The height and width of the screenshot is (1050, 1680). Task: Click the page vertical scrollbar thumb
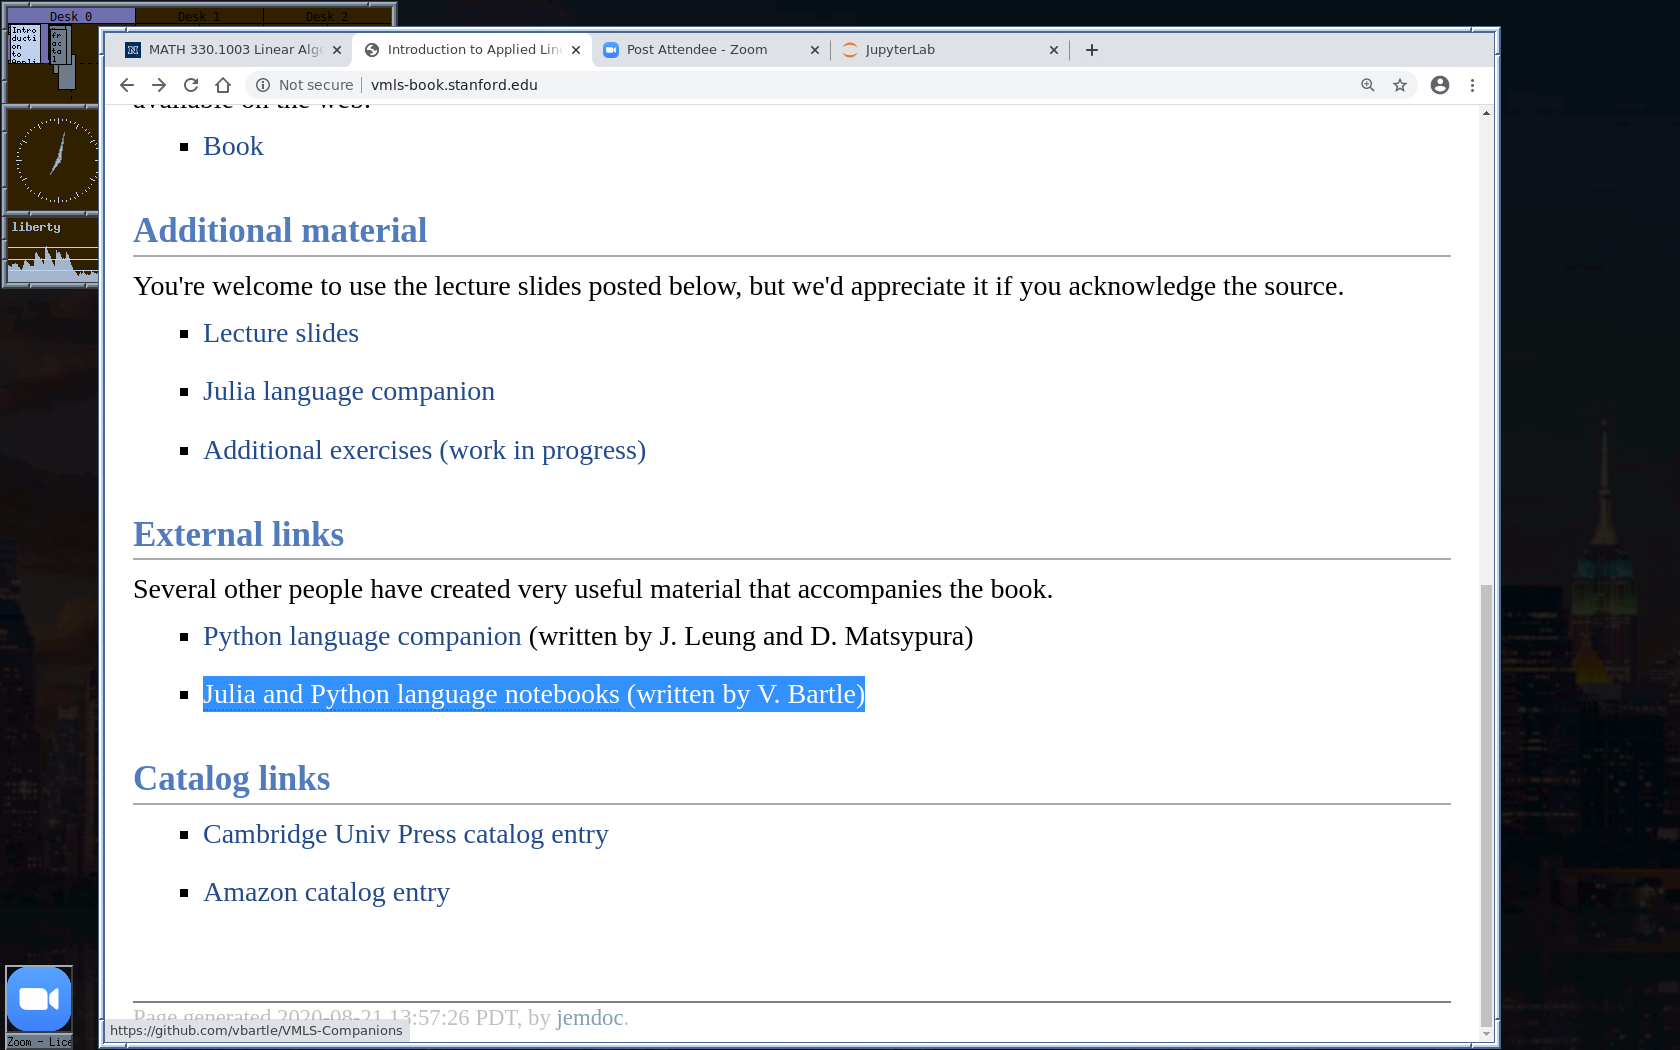tap(1486, 800)
